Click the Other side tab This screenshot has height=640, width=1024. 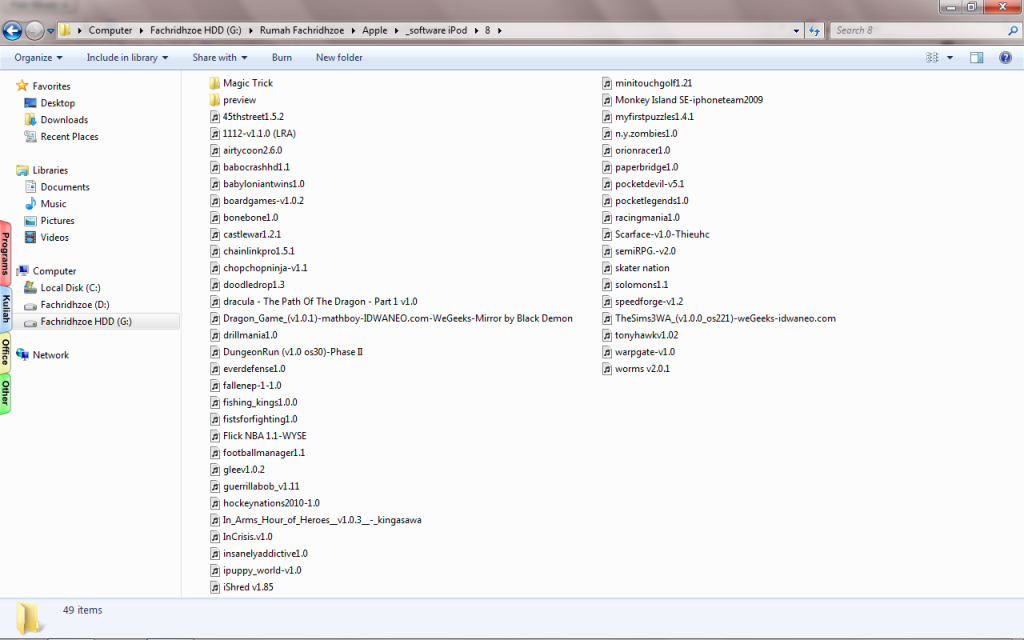point(5,393)
